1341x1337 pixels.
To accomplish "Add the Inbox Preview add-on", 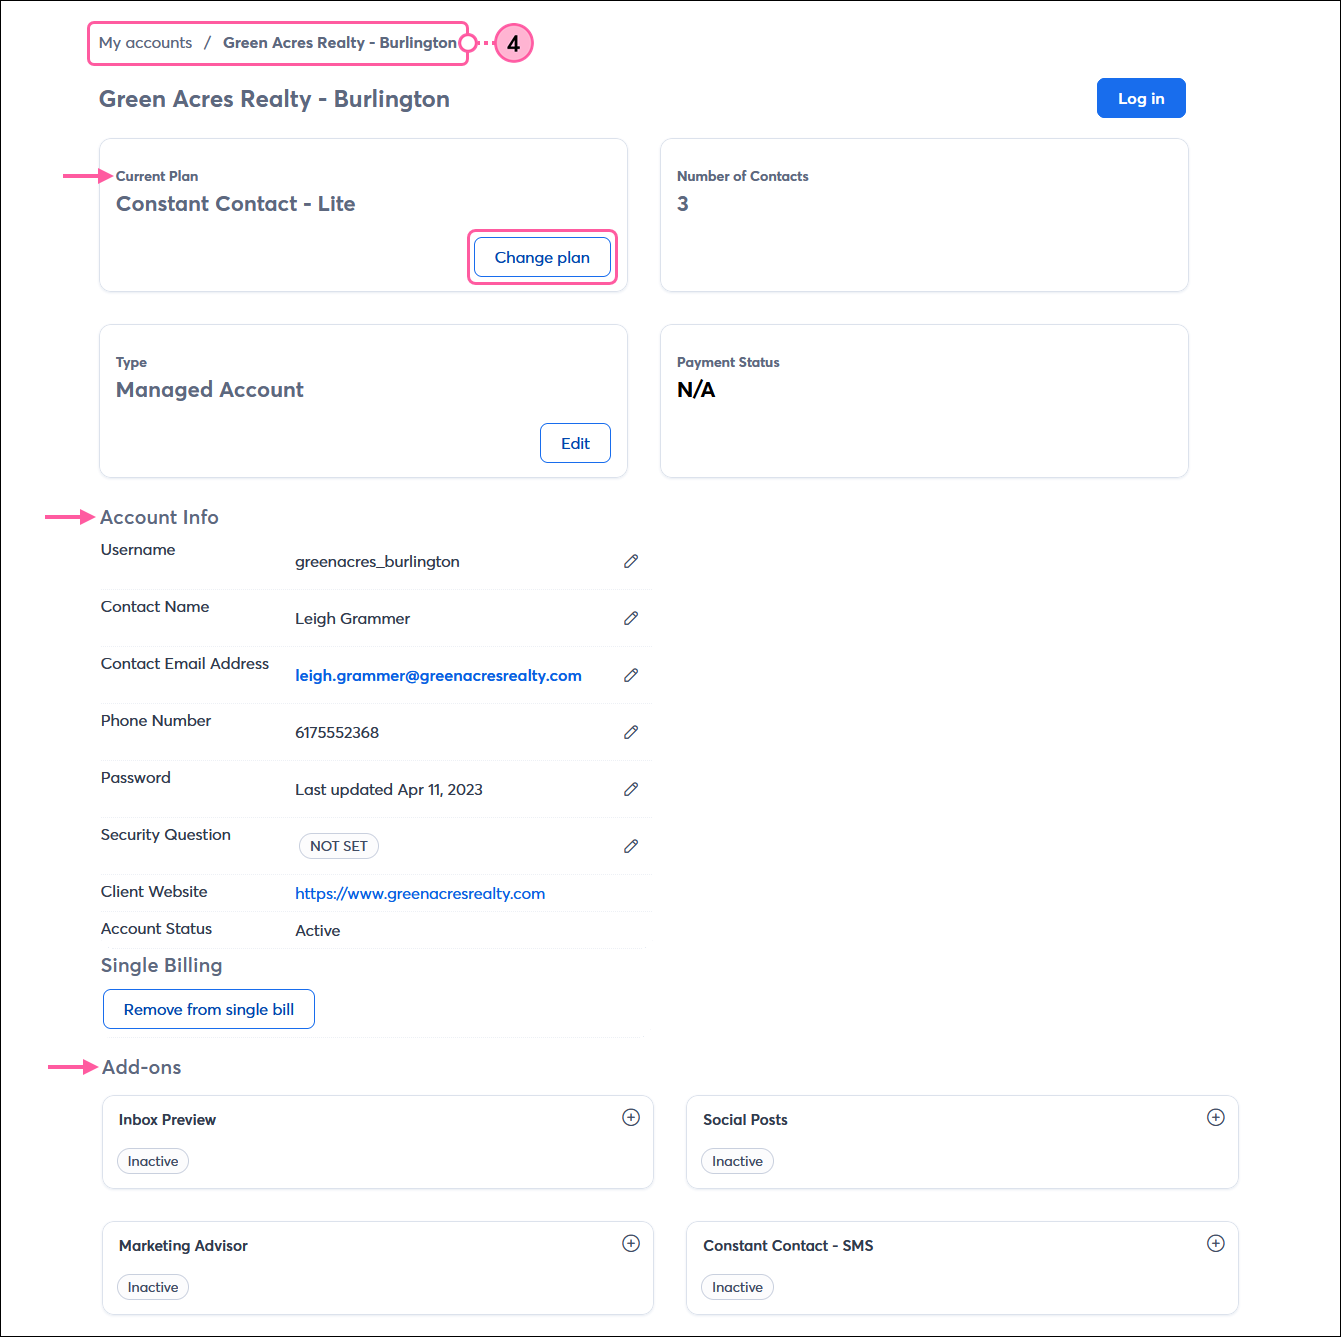I will tap(631, 1117).
